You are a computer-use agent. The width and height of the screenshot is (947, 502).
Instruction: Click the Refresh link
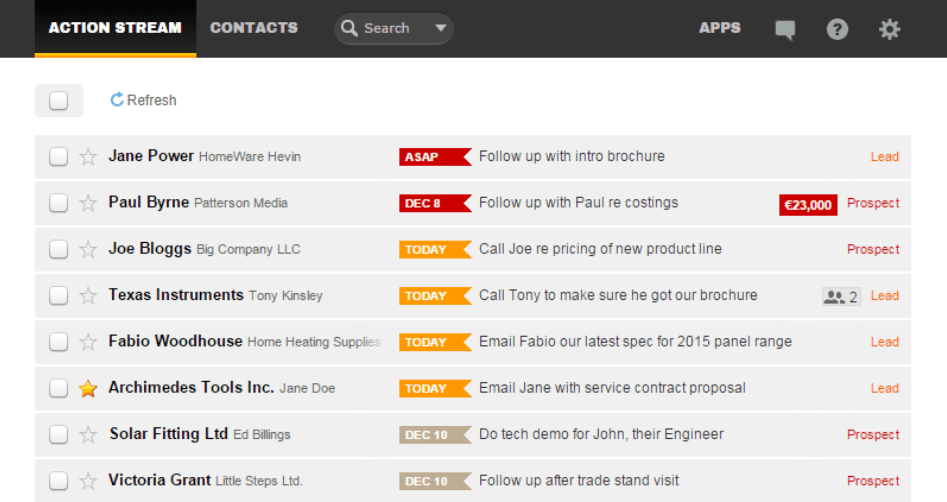[144, 100]
